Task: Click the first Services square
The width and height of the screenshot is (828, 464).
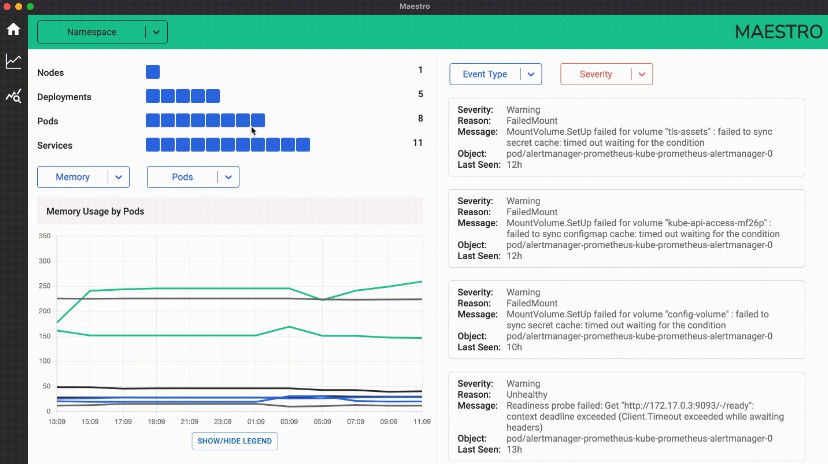Action: pos(153,145)
